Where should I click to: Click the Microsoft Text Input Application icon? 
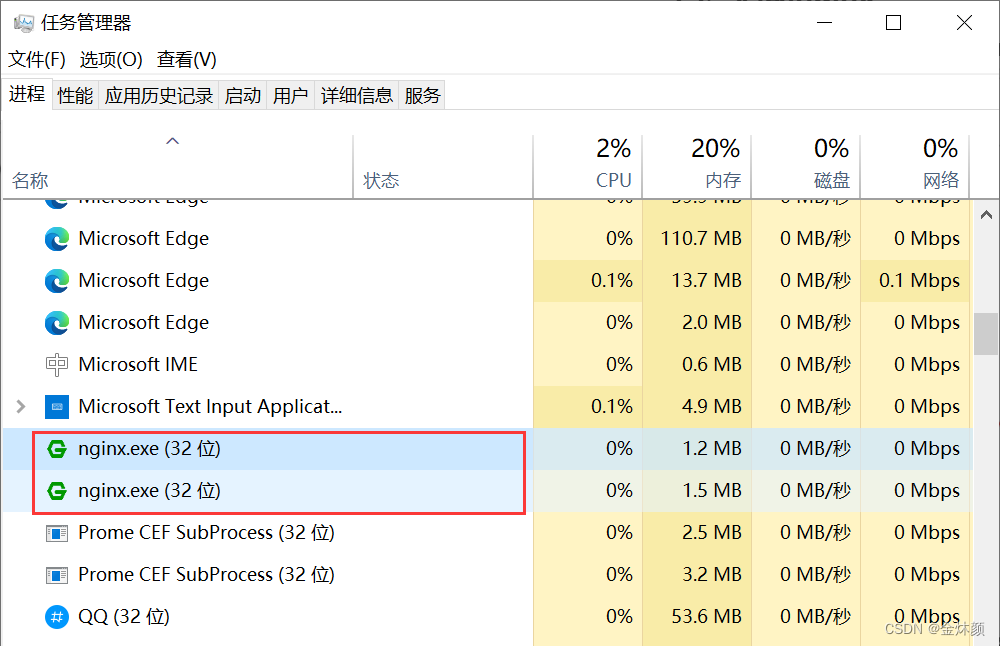click(x=57, y=407)
